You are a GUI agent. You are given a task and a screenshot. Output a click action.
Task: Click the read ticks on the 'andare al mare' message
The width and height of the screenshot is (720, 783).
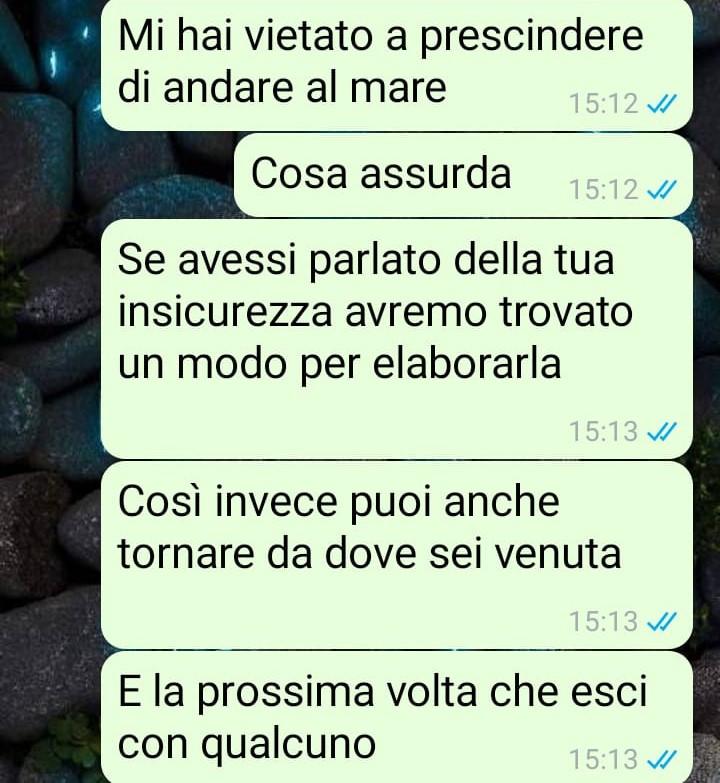pos(662,104)
